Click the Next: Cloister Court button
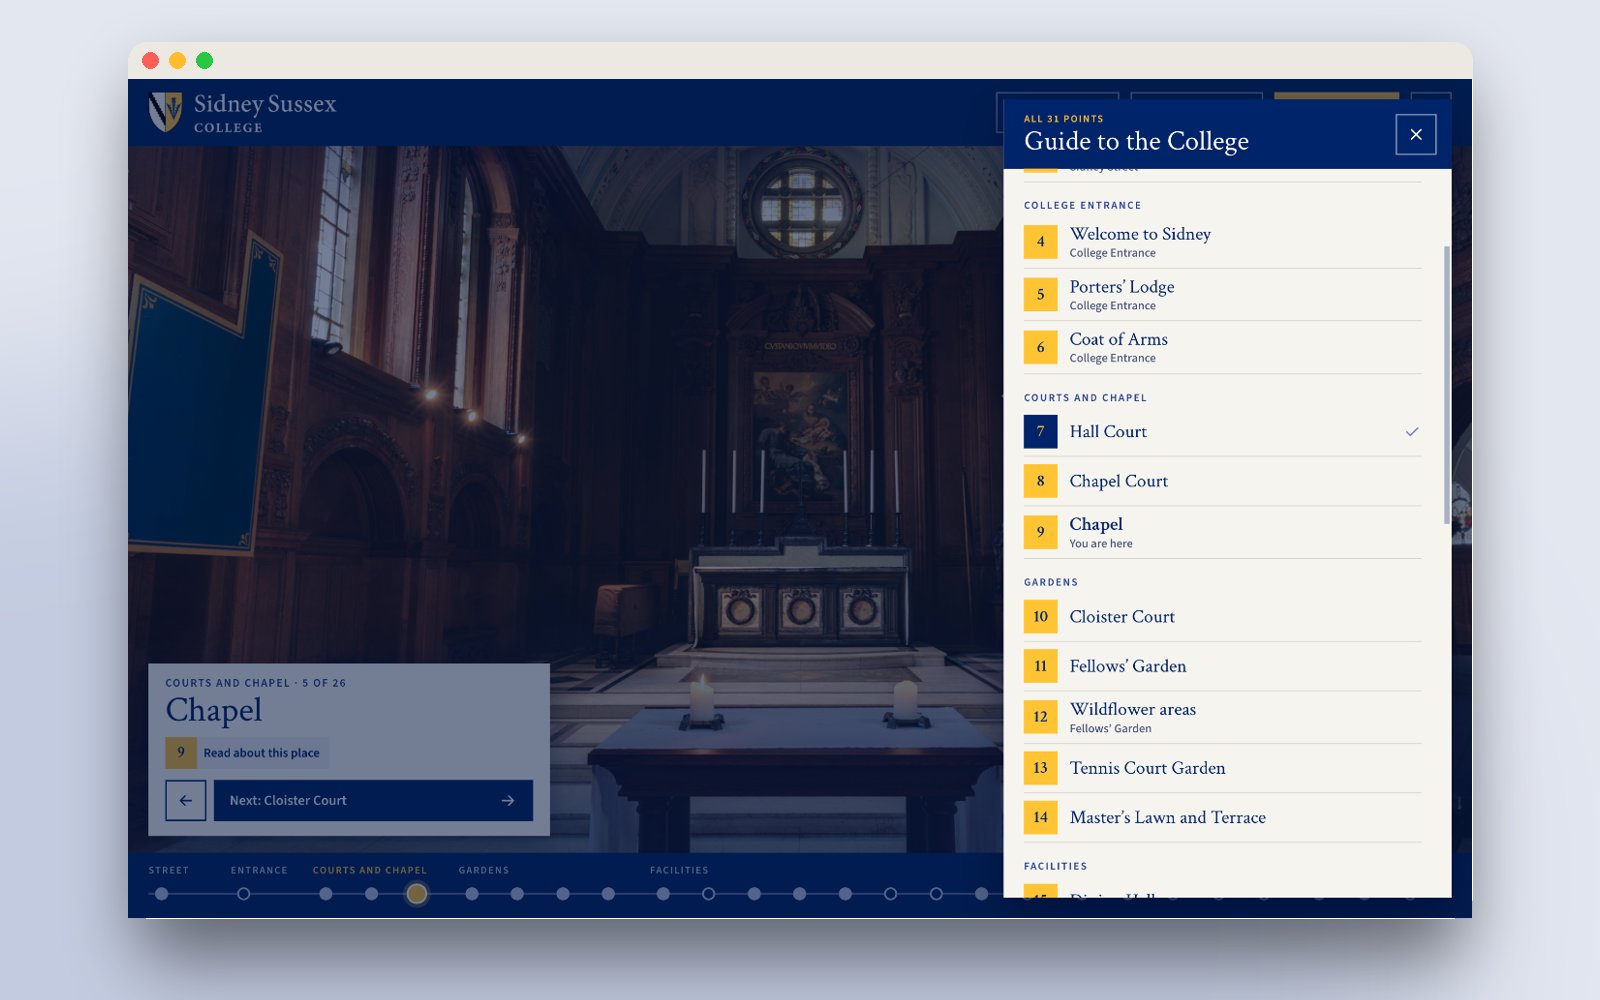The width and height of the screenshot is (1600, 1000). click(373, 800)
